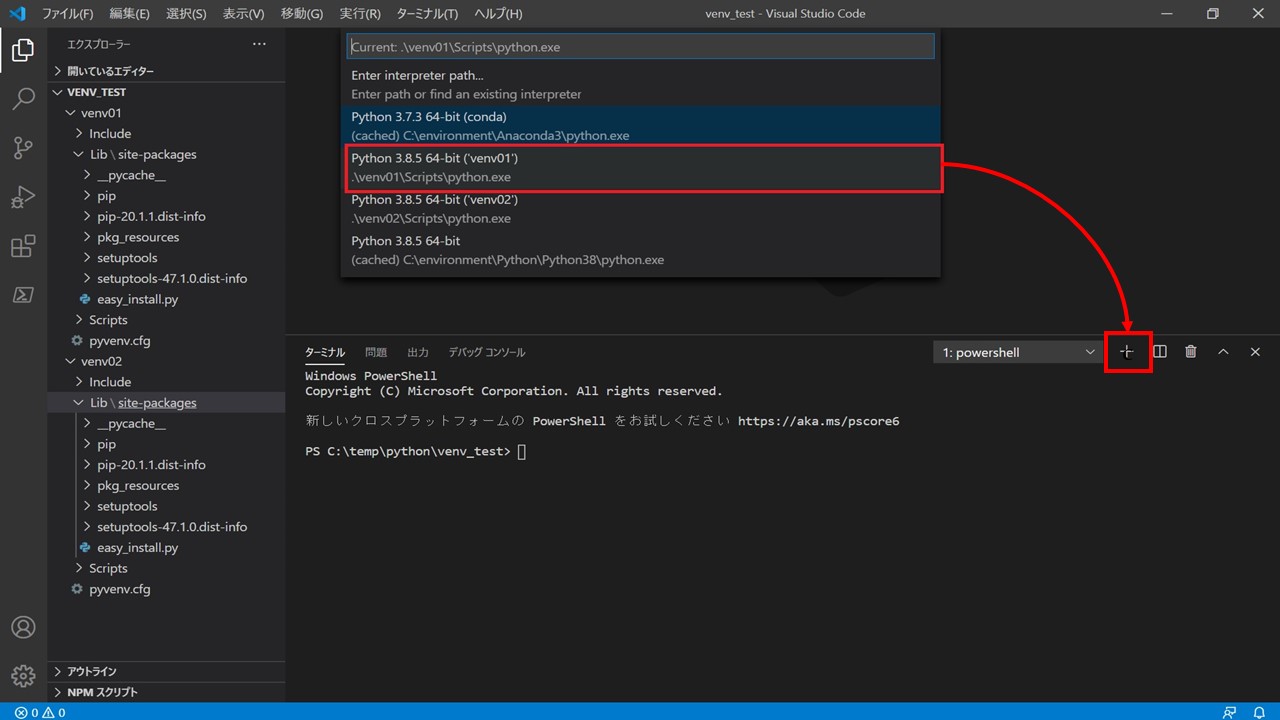Switch to the 出力 tab
Viewport: 1280px width, 720px height.
418,351
